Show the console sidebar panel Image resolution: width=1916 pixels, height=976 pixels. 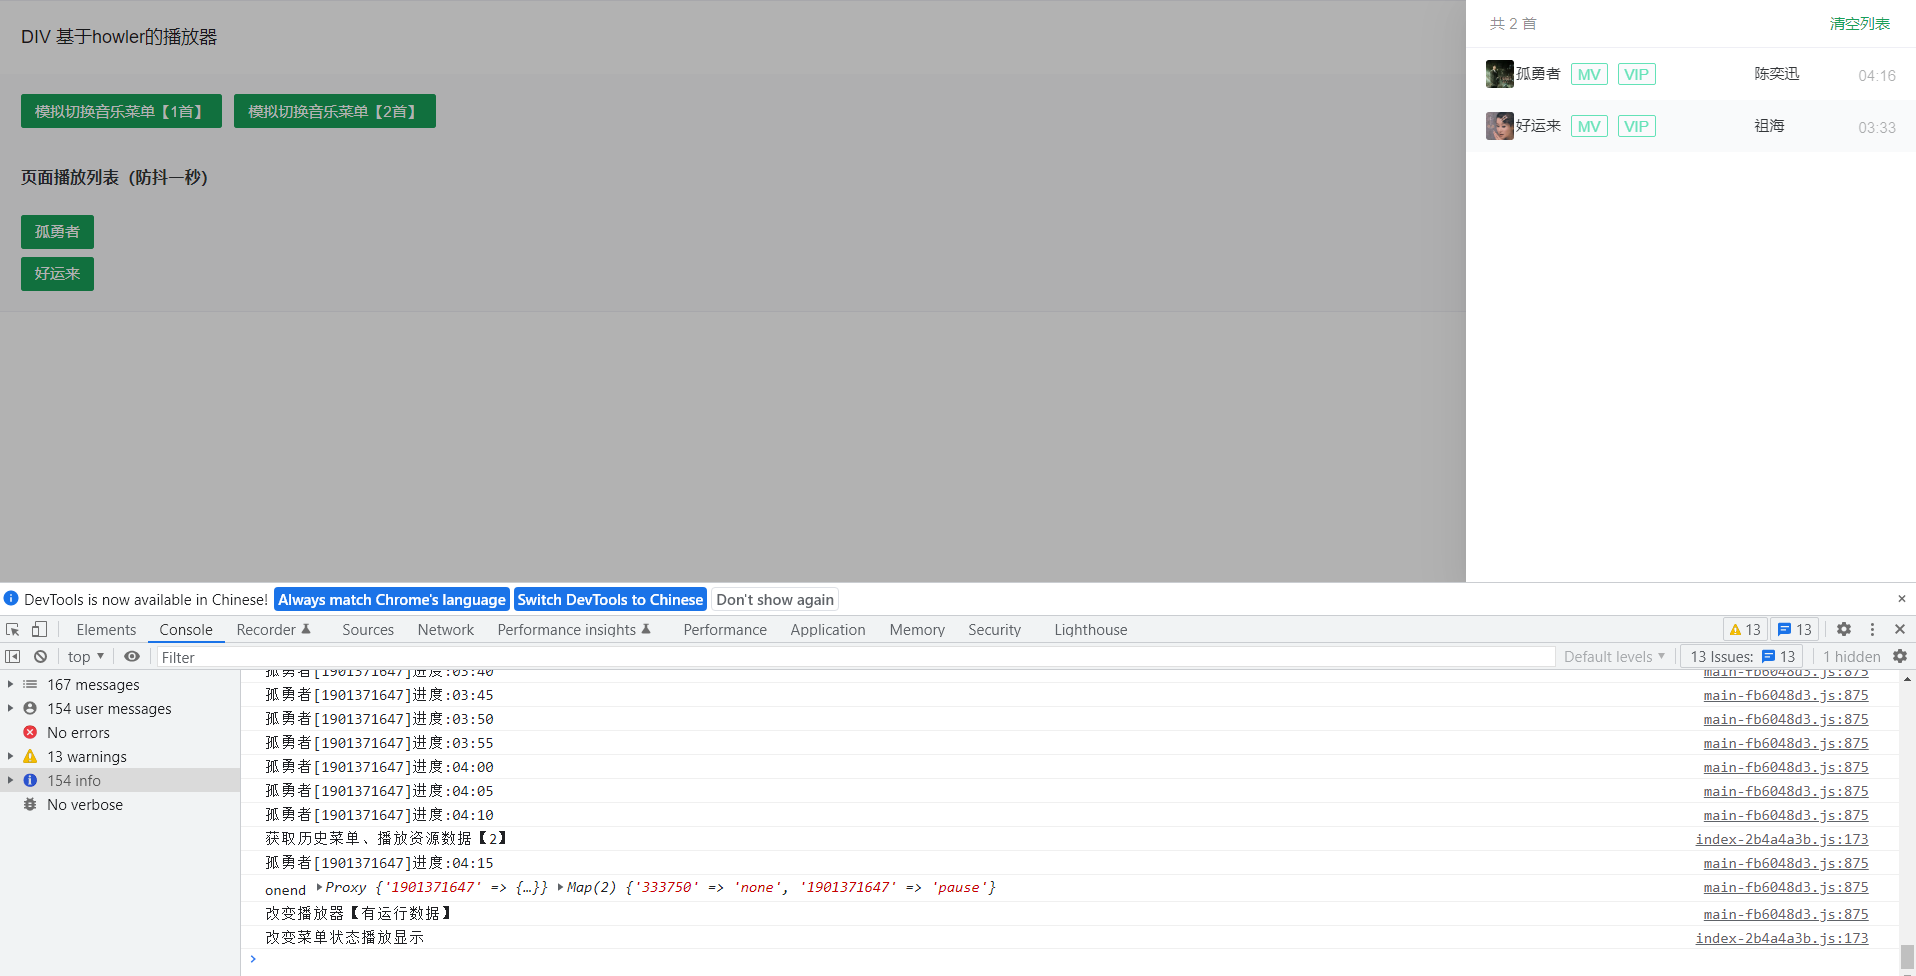pos(12,656)
